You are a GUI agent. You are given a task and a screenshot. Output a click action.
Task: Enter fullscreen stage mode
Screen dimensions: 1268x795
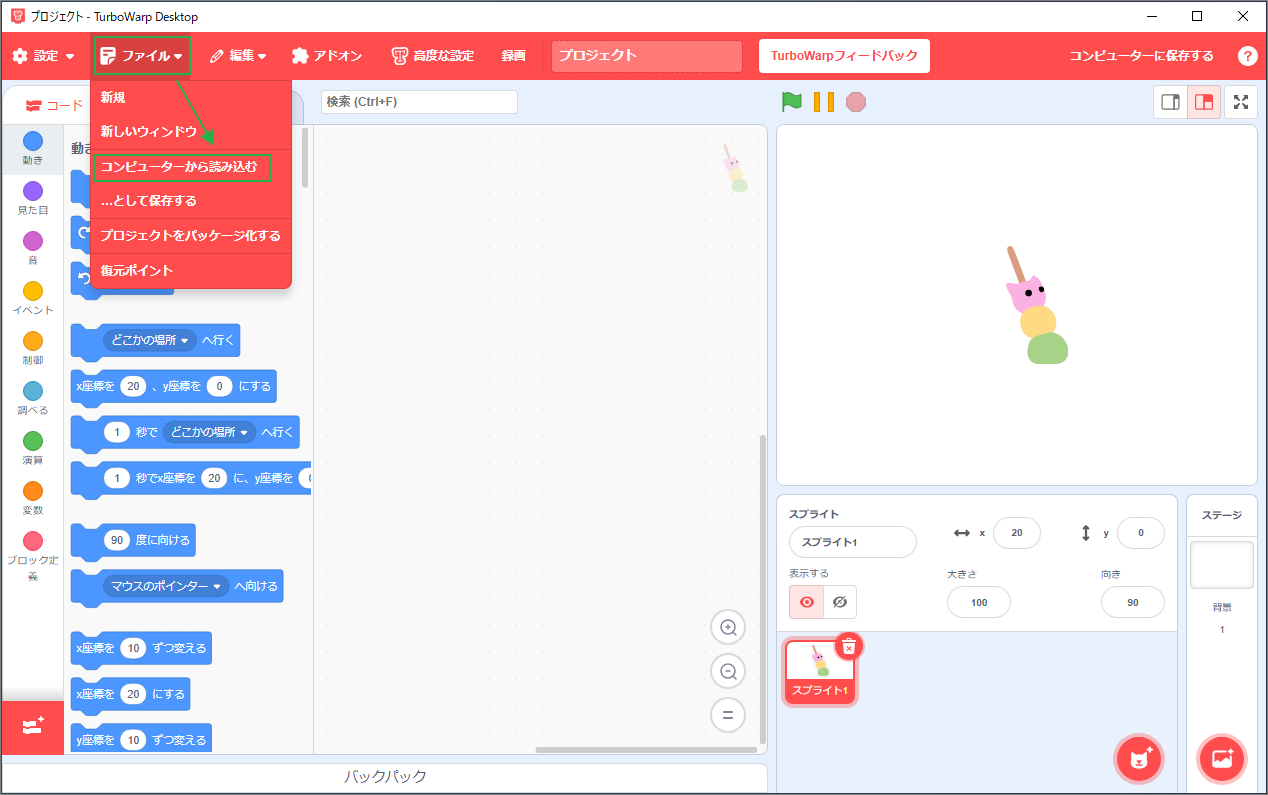tap(1241, 101)
